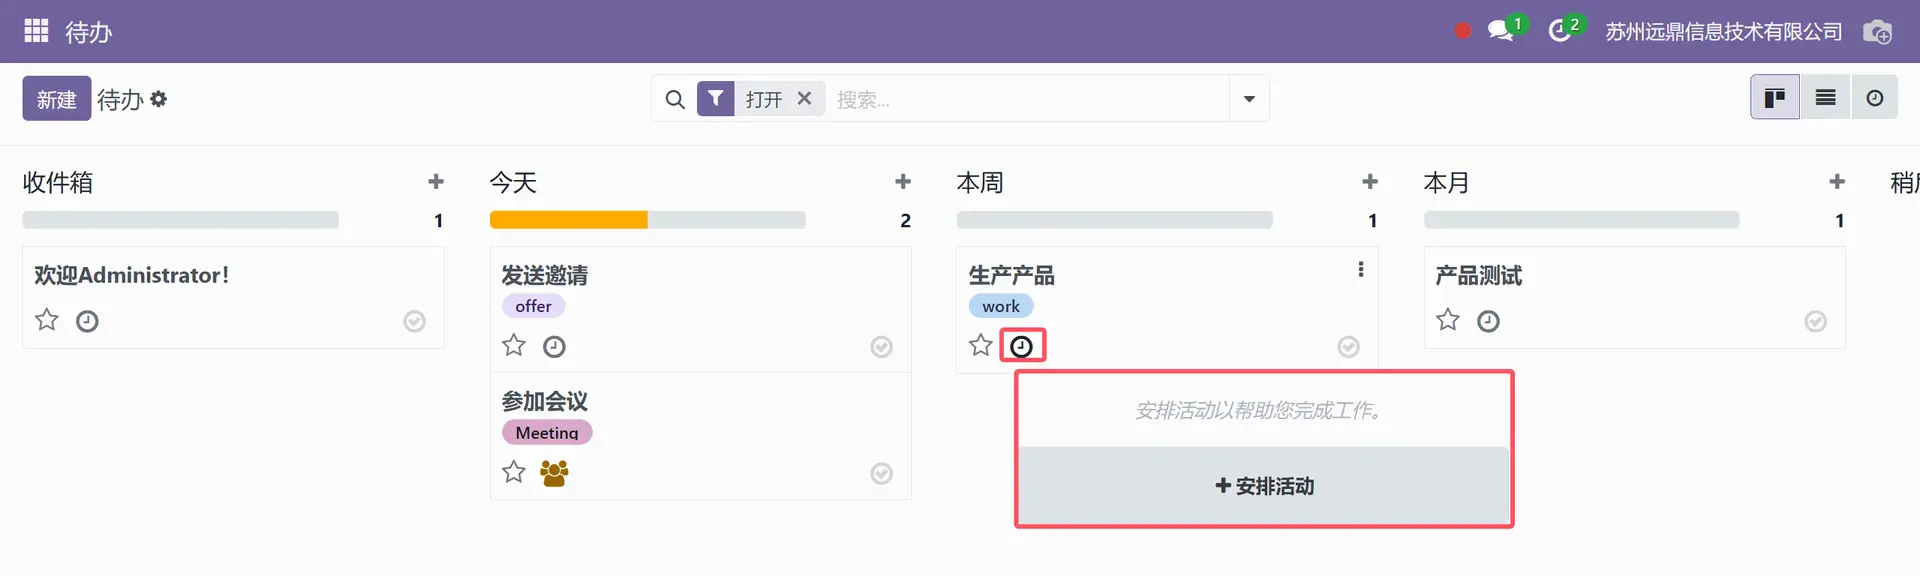Expand the search options dropdown arrow

point(1249,99)
